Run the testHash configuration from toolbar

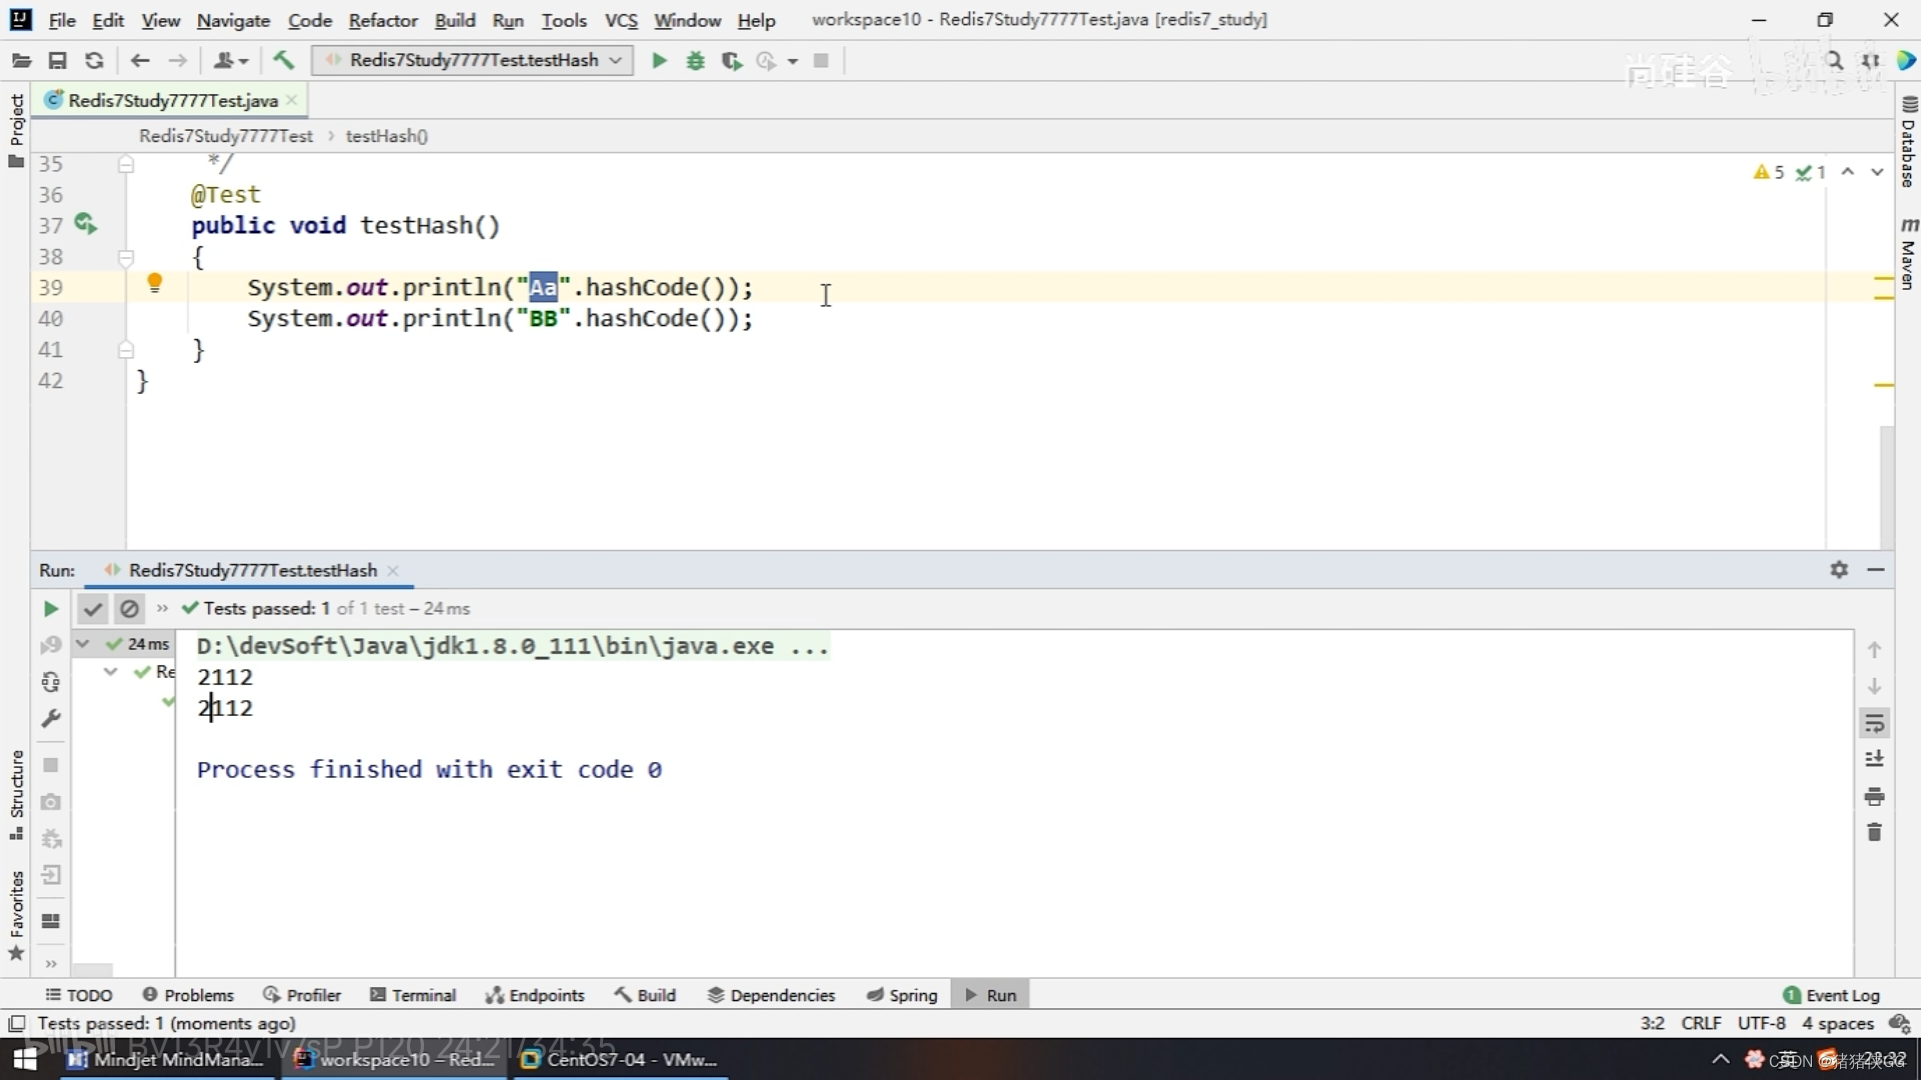pos(659,61)
